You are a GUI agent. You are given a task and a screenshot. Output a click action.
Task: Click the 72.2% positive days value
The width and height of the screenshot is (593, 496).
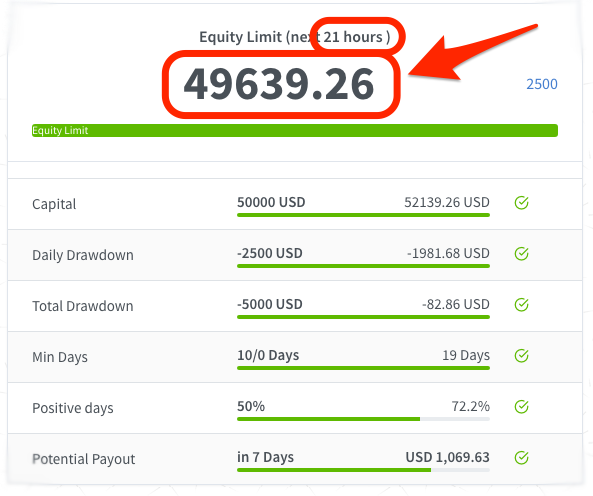pyautogui.click(x=470, y=406)
